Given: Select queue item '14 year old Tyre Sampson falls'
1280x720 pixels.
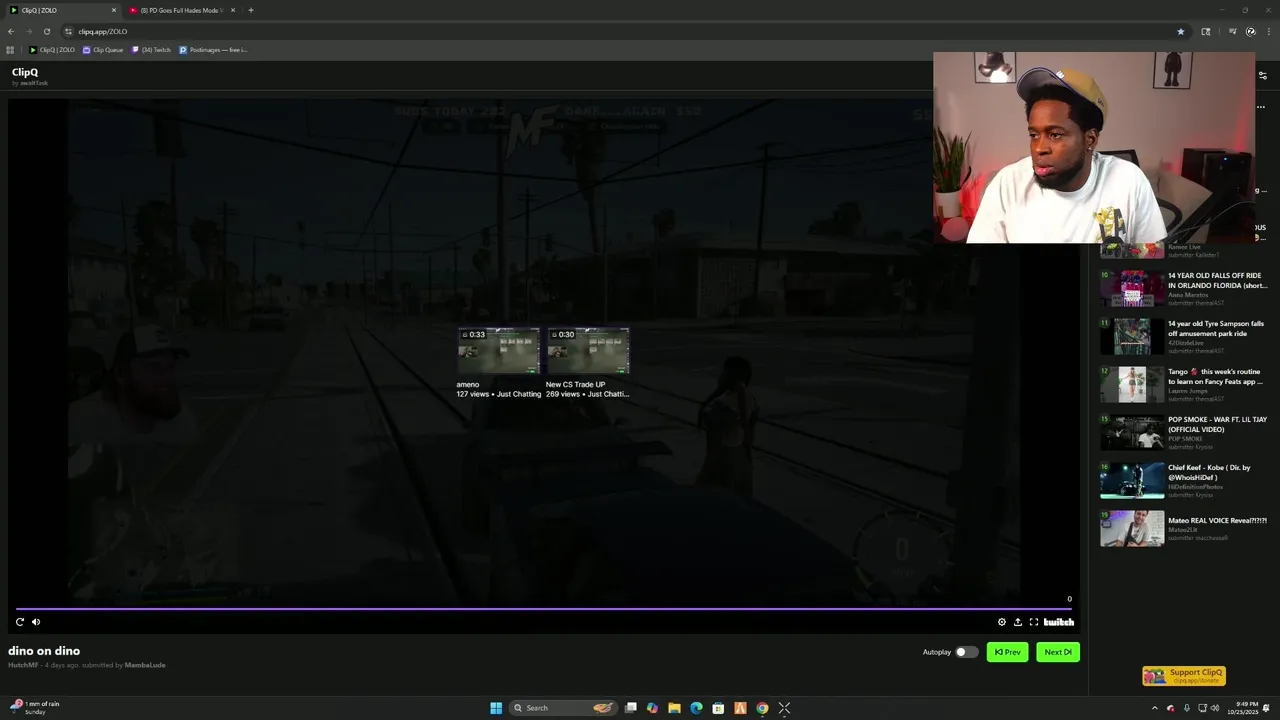Looking at the screenshot, I should tap(1184, 336).
